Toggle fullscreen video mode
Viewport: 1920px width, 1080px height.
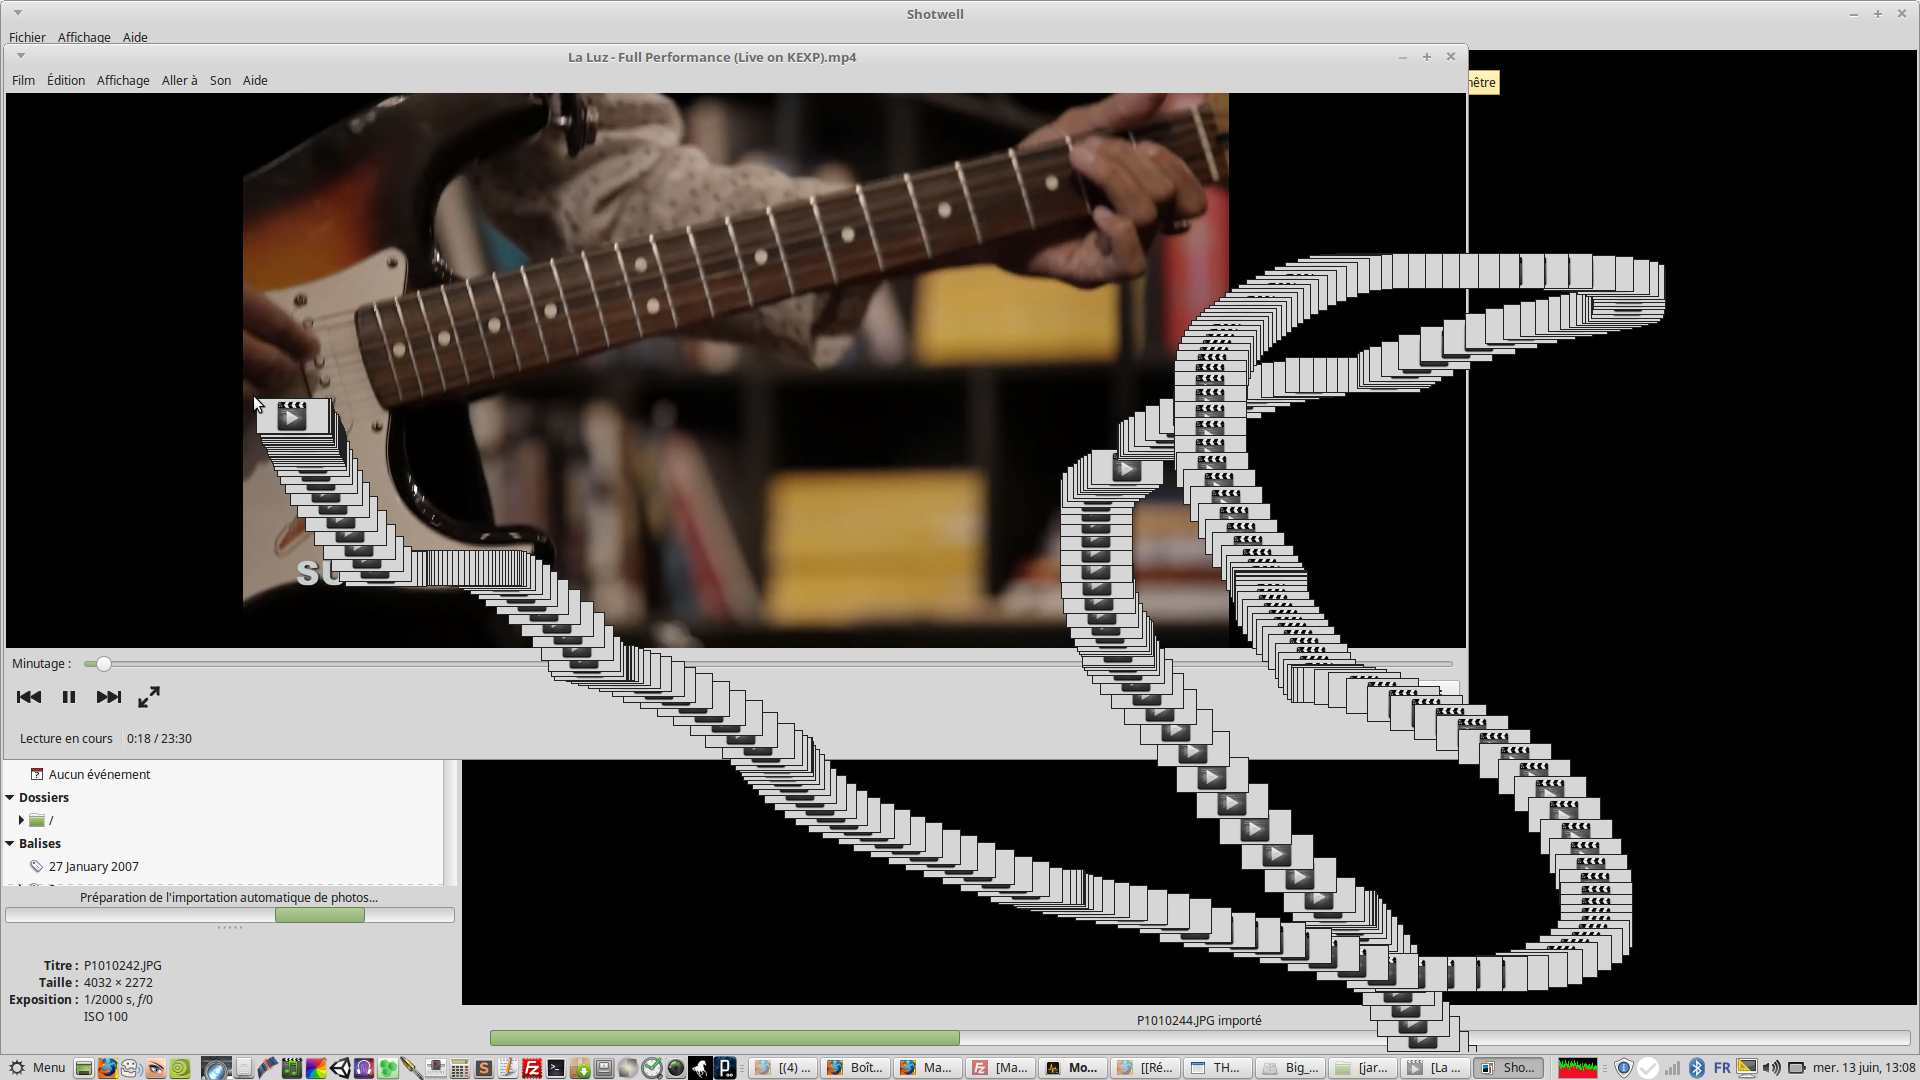tap(149, 697)
